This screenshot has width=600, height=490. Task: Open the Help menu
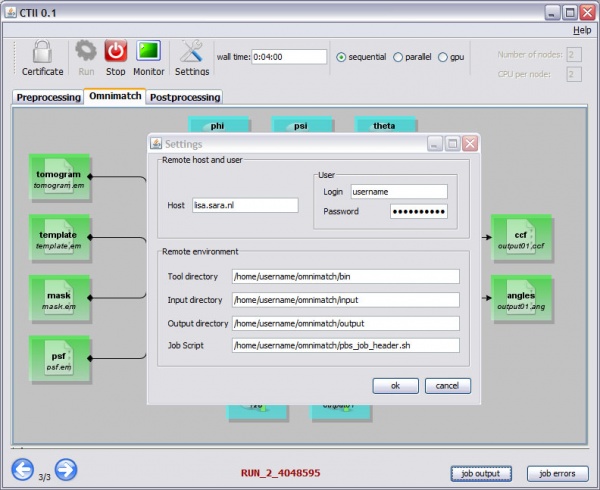581,31
